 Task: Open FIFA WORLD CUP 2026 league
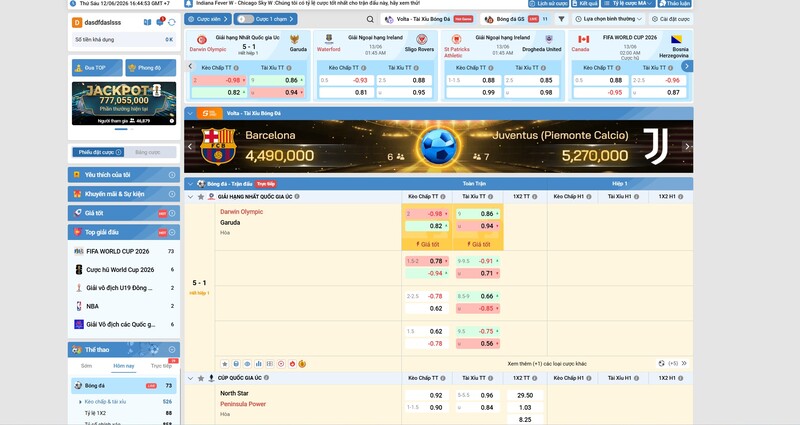[124, 252]
